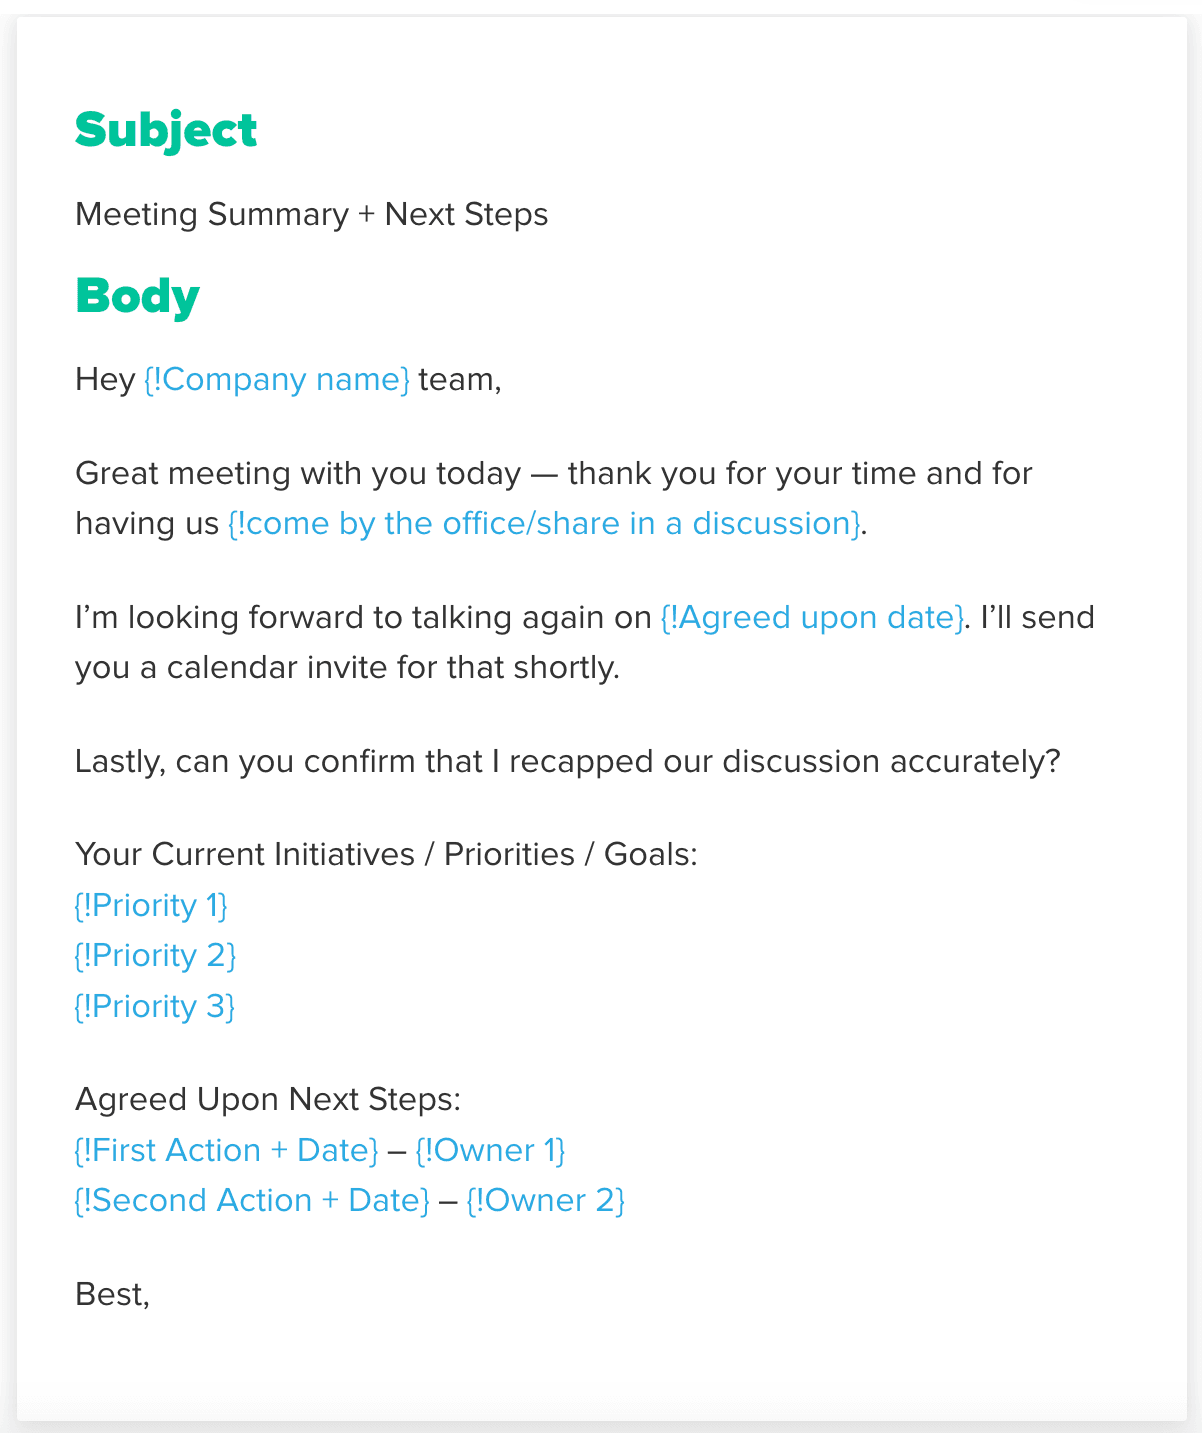This screenshot has width=1202, height=1433.
Task: Click the 'Meeting Summary + Next Steps' subject line
Action: (311, 214)
